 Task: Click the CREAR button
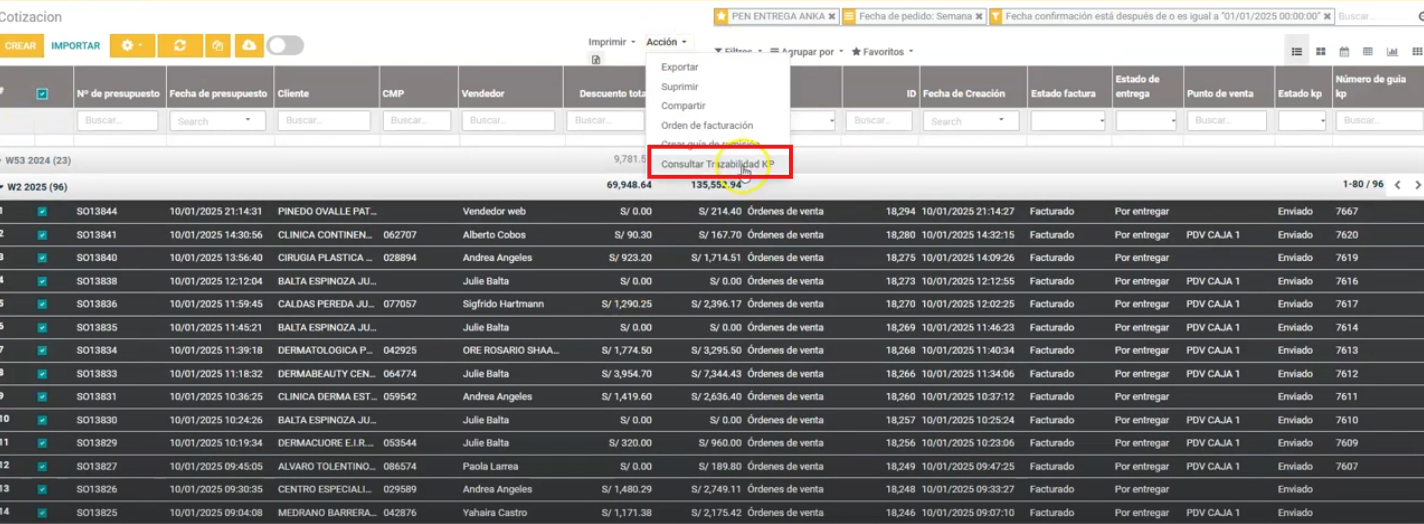pyautogui.click(x=19, y=46)
